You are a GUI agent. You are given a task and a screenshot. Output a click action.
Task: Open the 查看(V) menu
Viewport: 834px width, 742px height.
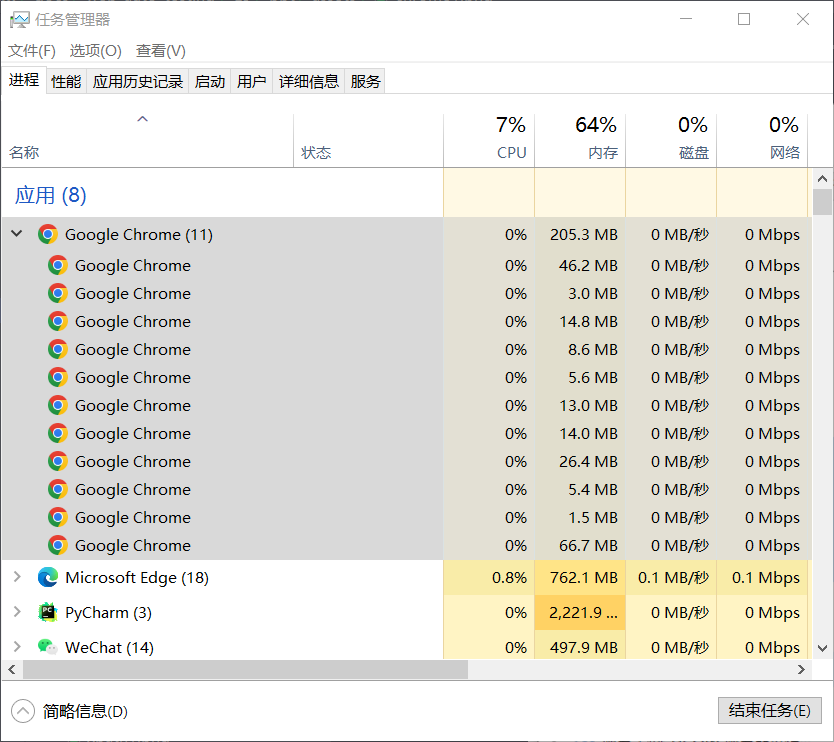pyautogui.click(x=161, y=51)
